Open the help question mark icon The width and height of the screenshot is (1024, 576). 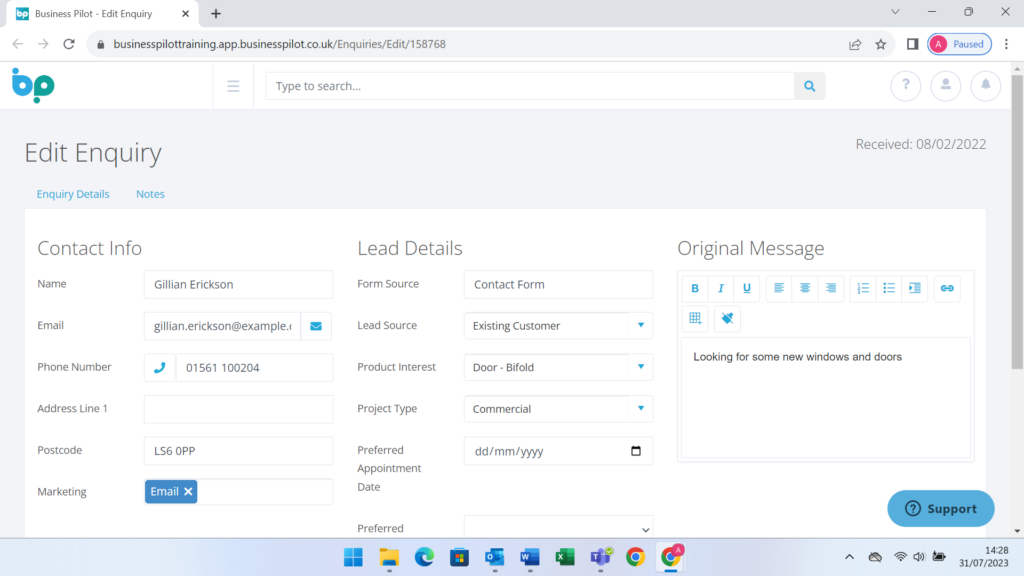[x=906, y=86]
